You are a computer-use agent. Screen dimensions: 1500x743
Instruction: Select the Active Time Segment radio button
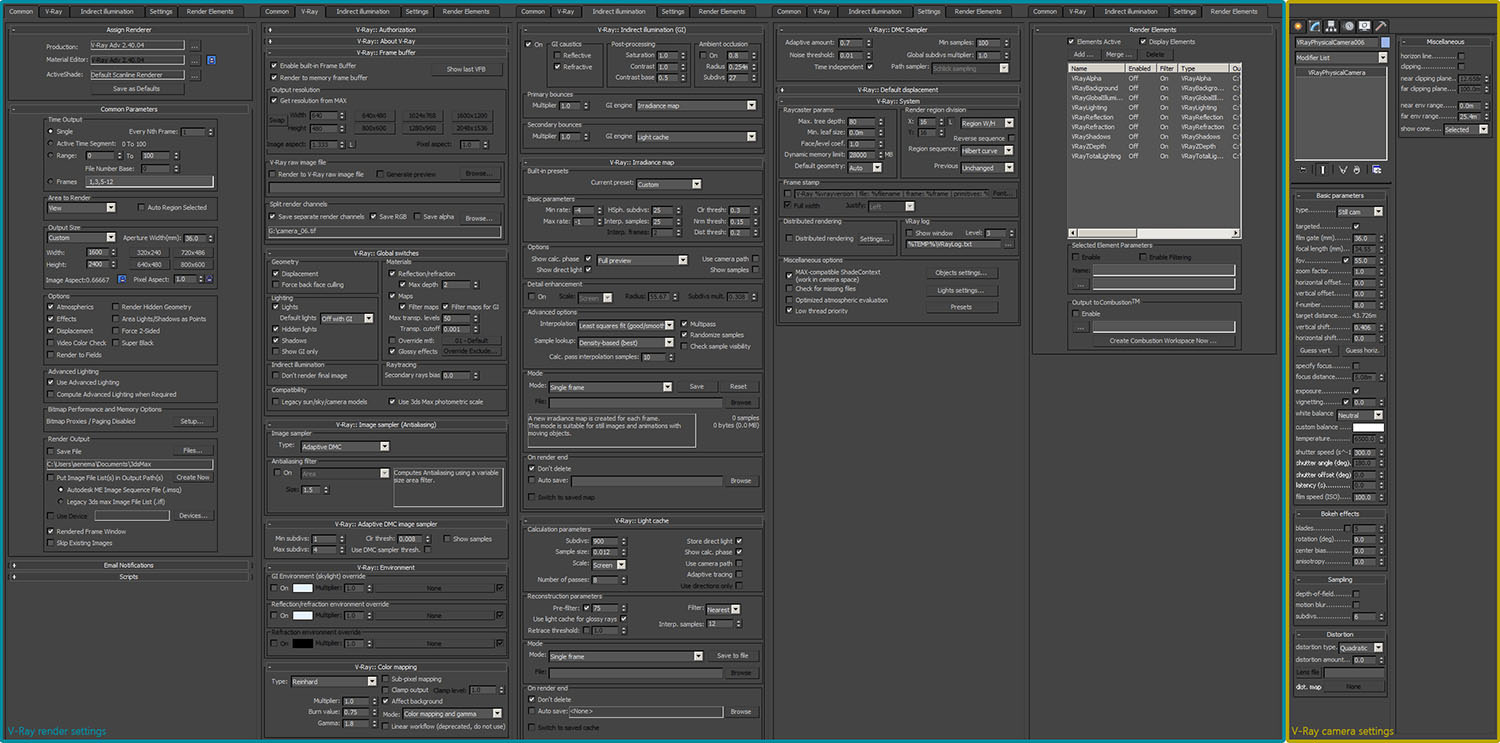coord(52,143)
